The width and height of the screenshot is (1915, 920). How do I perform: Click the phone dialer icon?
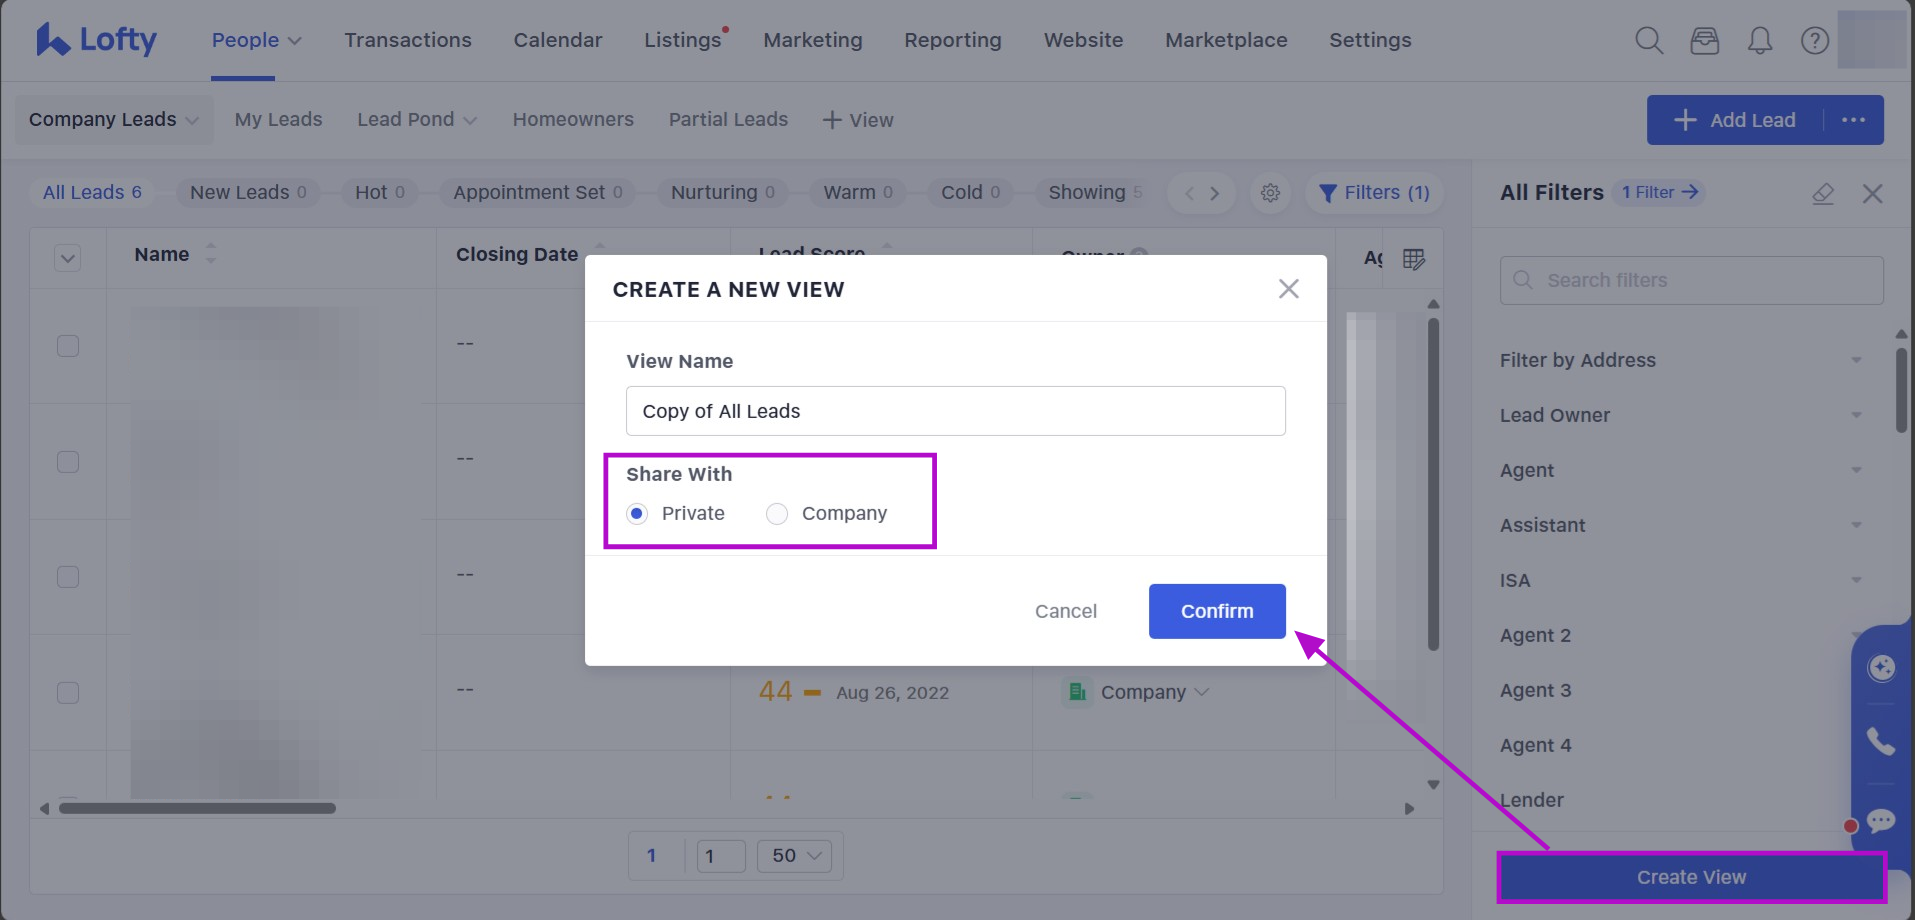(1881, 741)
